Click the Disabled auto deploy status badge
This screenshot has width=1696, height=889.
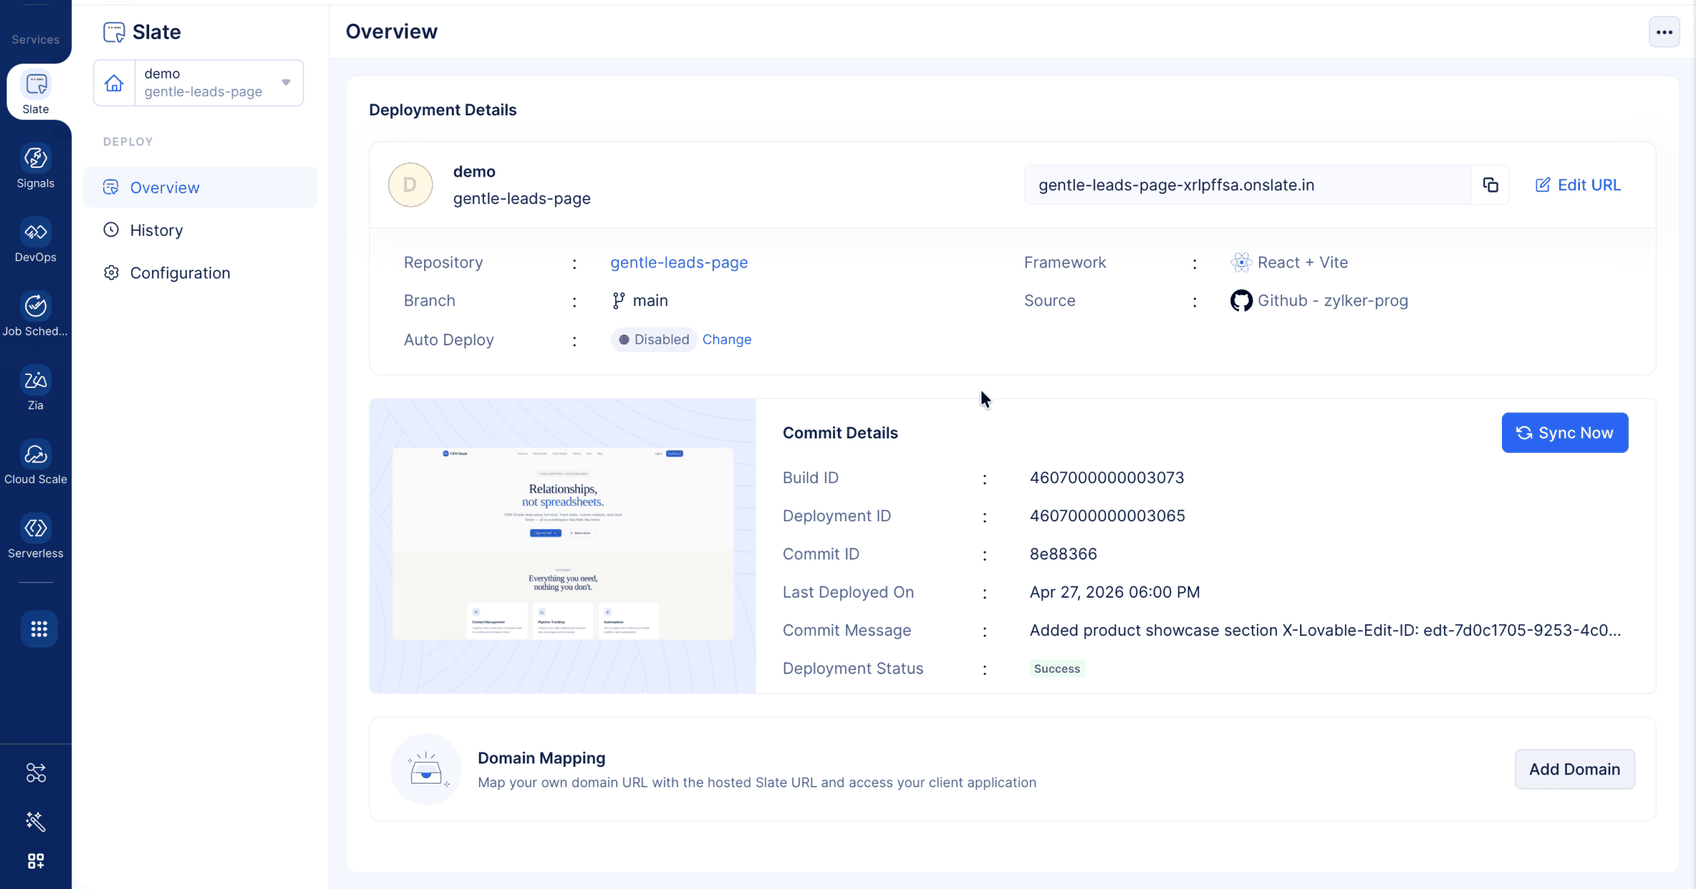pos(654,340)
